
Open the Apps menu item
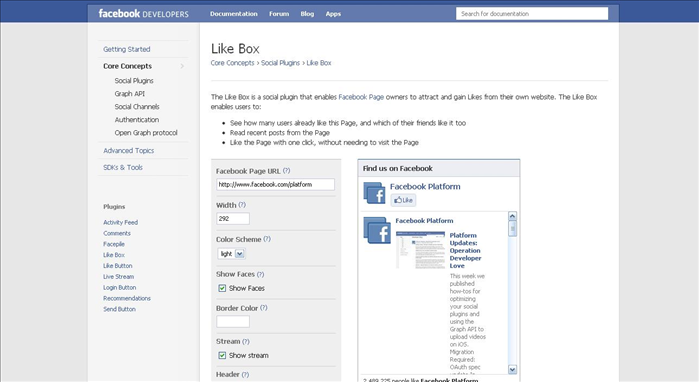(x=333, y=14)
